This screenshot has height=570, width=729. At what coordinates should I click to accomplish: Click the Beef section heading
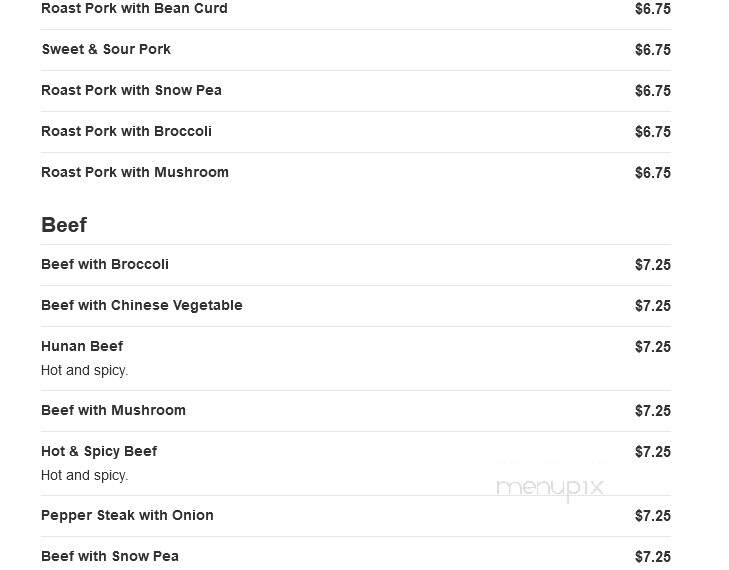point(64,225)
